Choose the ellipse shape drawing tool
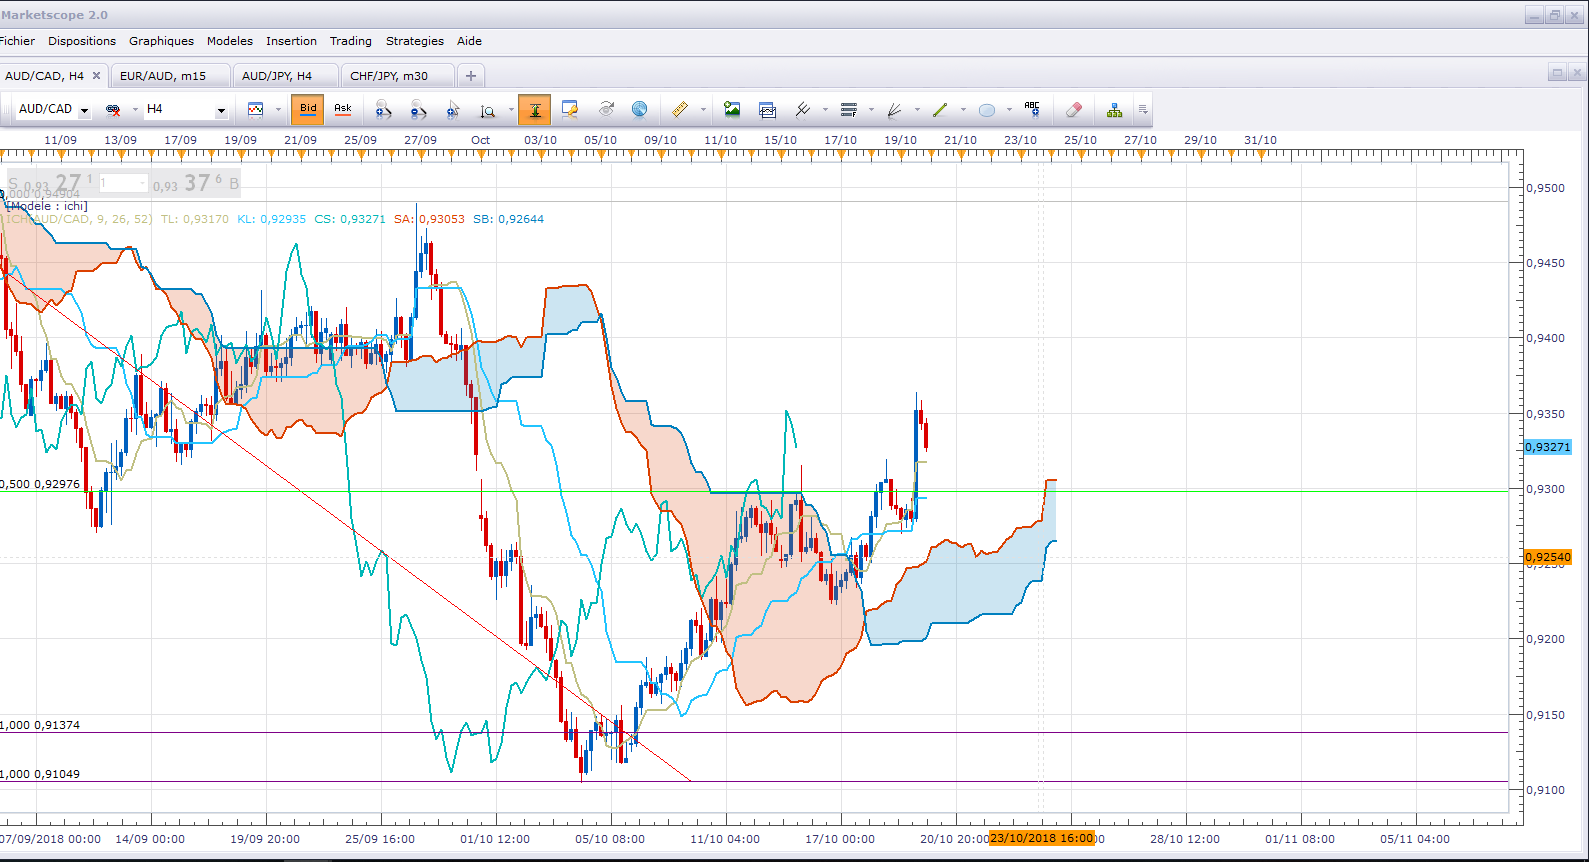Viewport: 1589px width, 862px height. pos(987,110)
